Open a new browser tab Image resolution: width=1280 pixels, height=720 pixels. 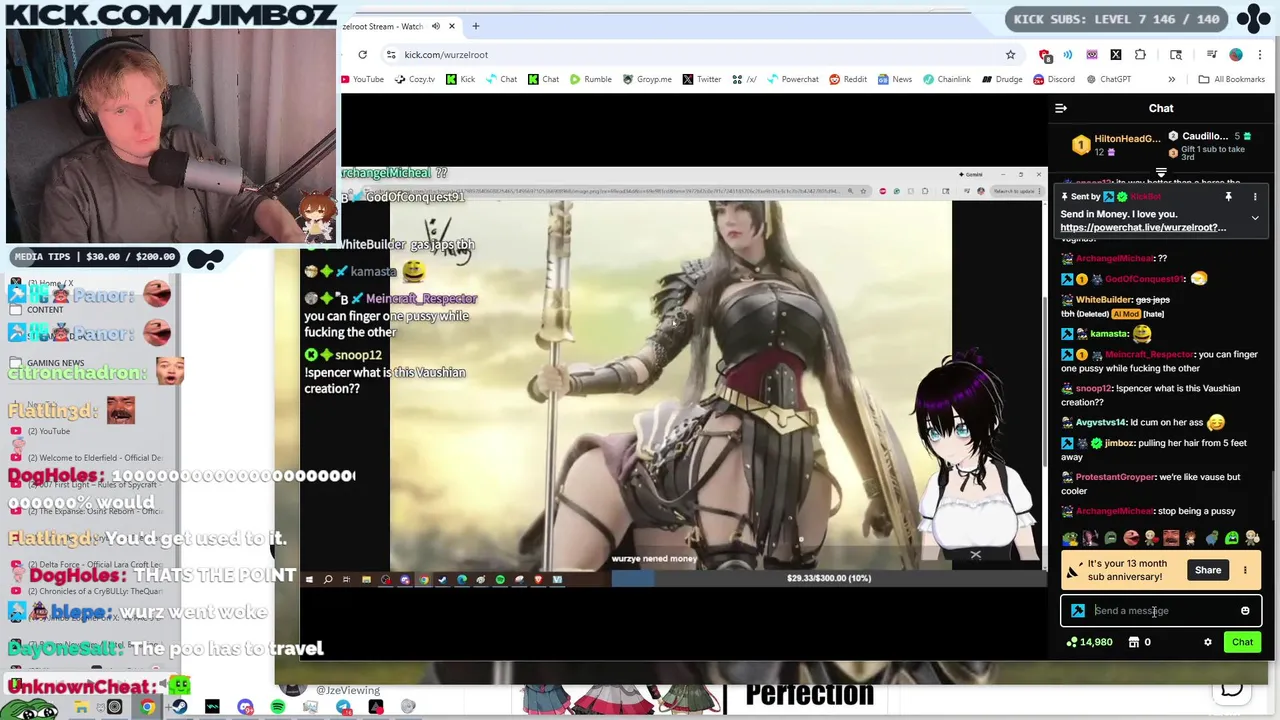(476, 26)
